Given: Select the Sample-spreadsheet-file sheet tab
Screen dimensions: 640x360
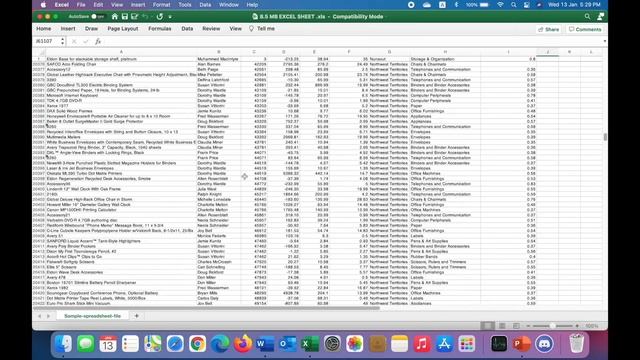Looking at the screenshot, I should click(92, 316).
